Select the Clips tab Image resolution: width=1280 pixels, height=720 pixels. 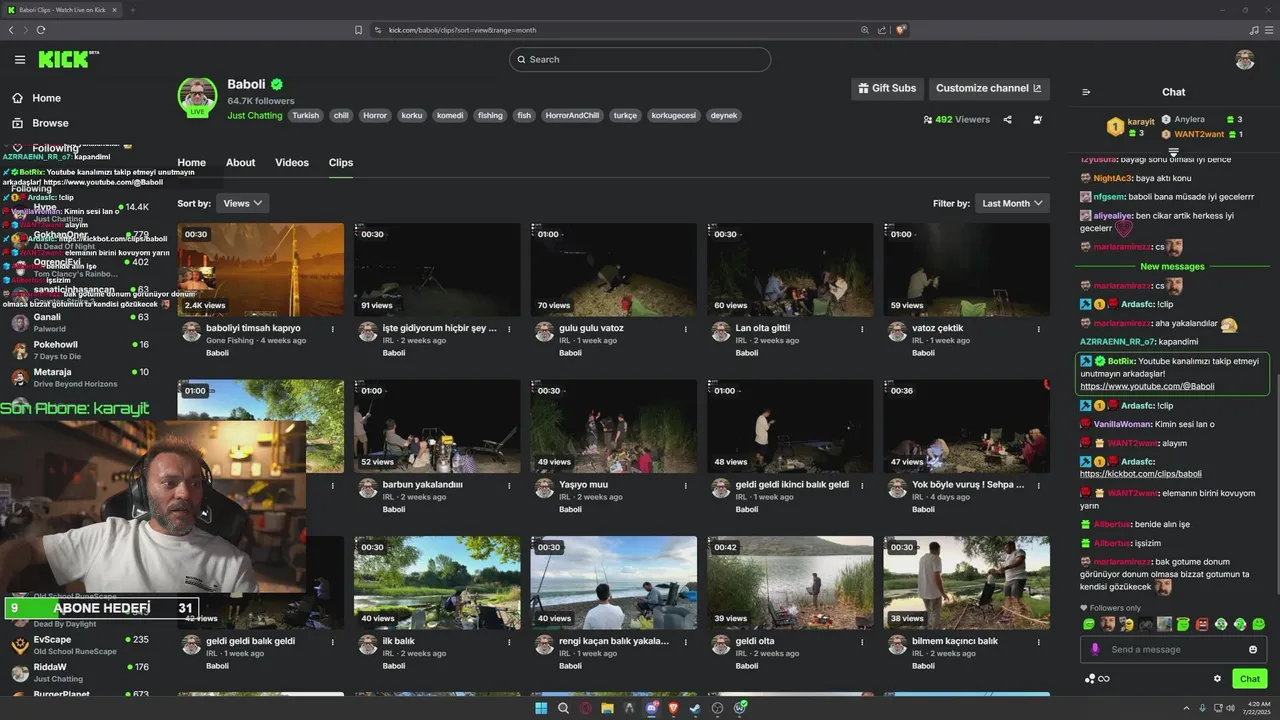(x=341, y=163)
